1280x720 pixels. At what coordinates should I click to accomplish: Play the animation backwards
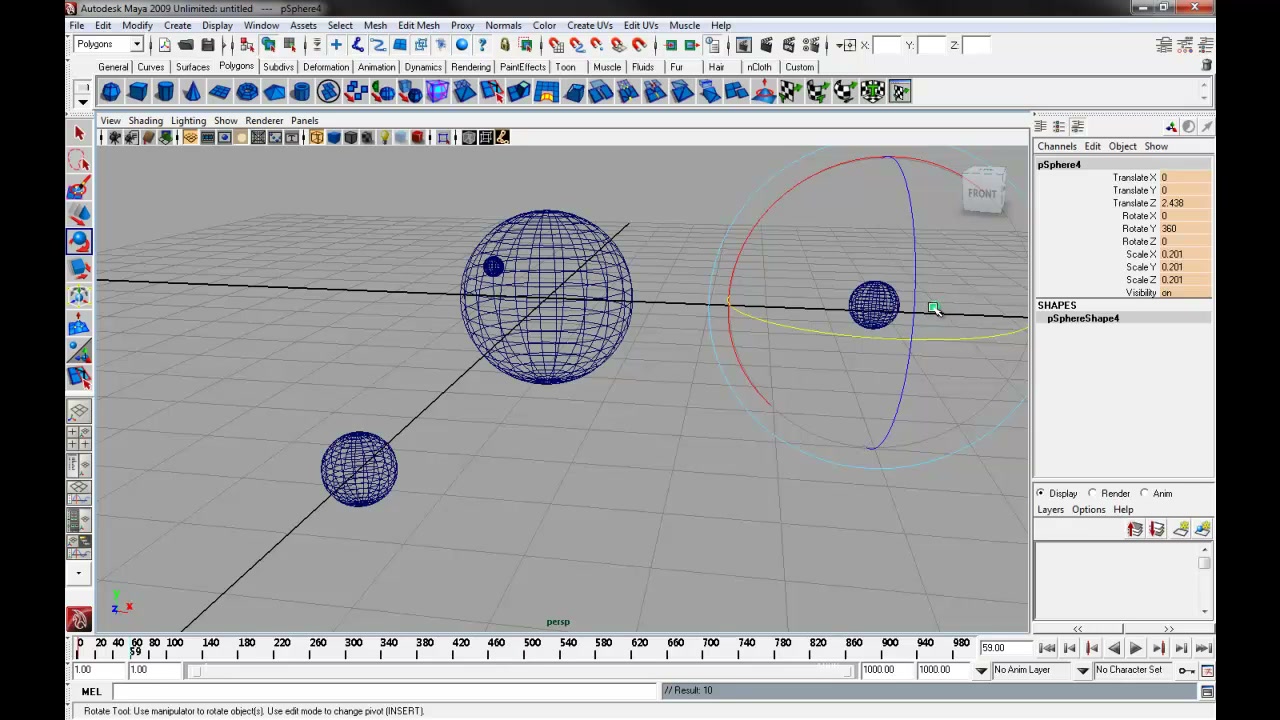click(x=1114, y=648)
